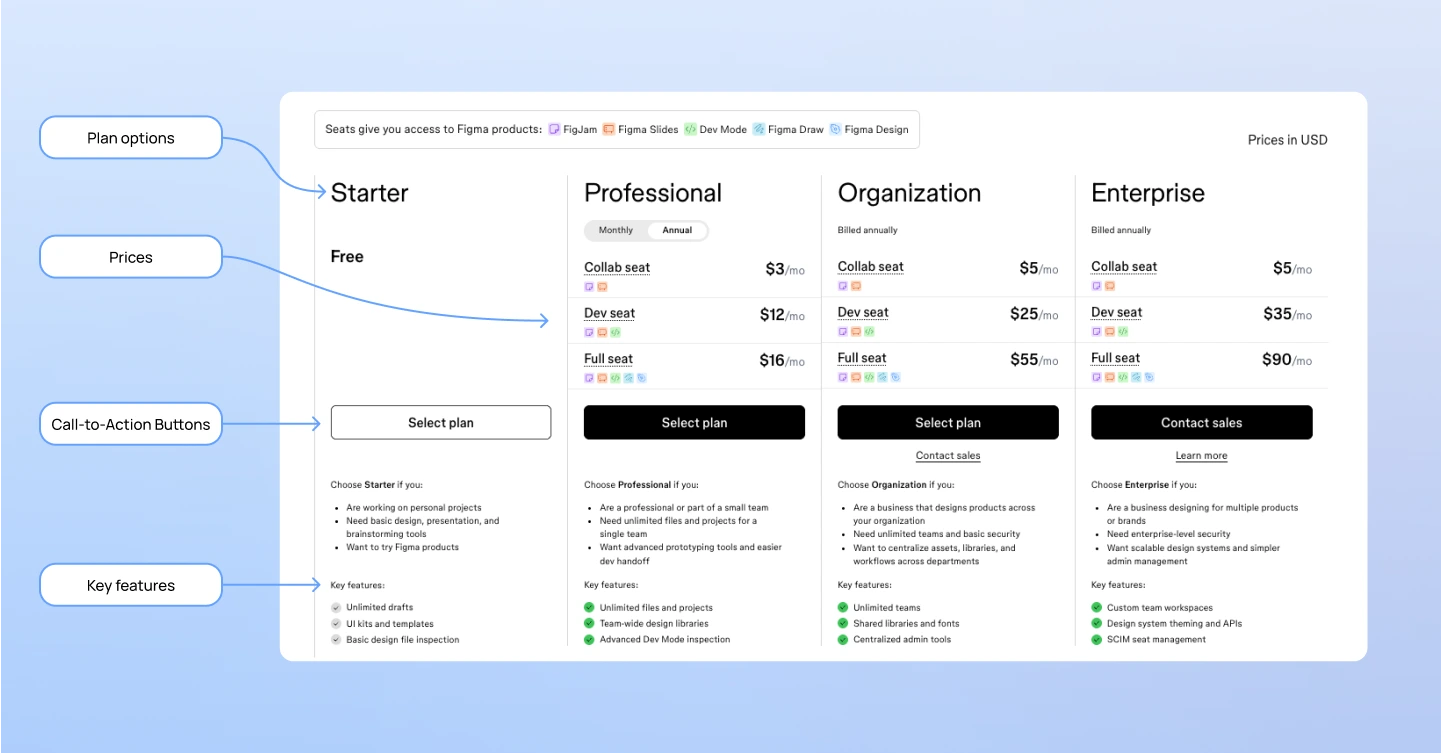Click Contact sales button under Enterprise
This screenshot has width=1441, height=753.
click(x=1201, y=422)
